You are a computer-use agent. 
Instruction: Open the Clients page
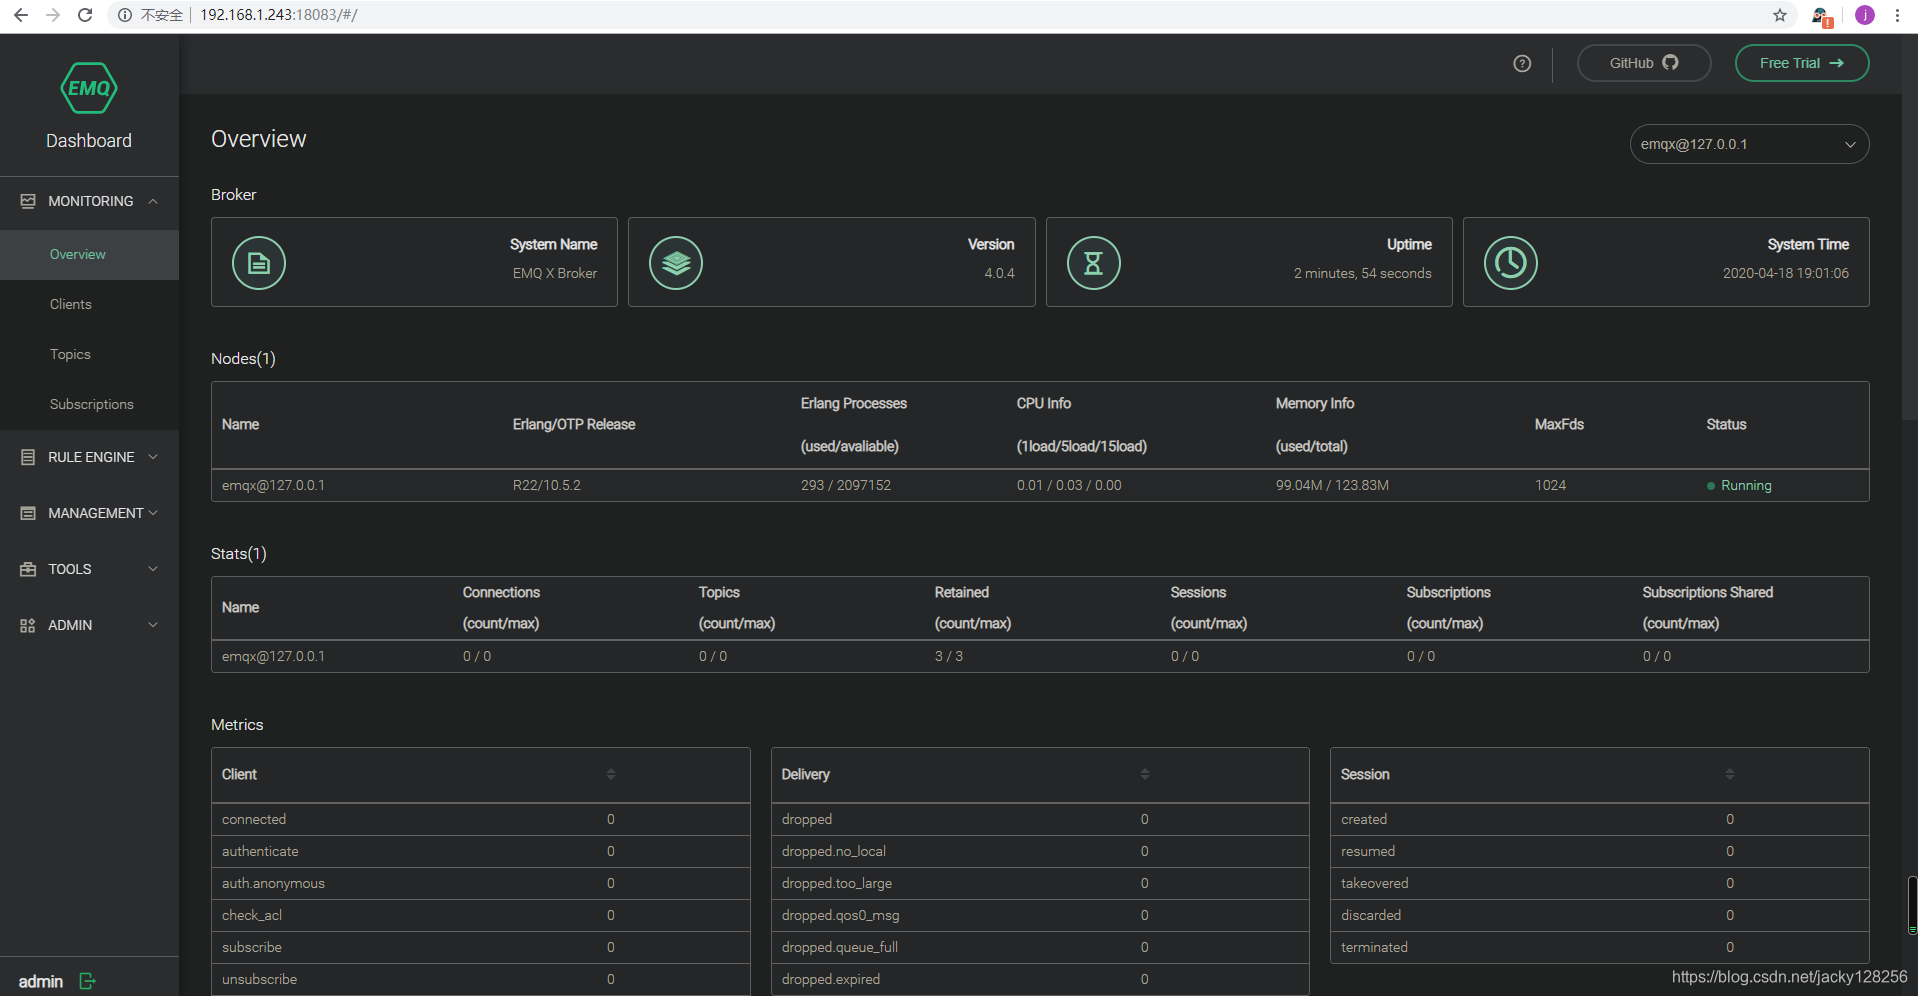tap(71, 304)
